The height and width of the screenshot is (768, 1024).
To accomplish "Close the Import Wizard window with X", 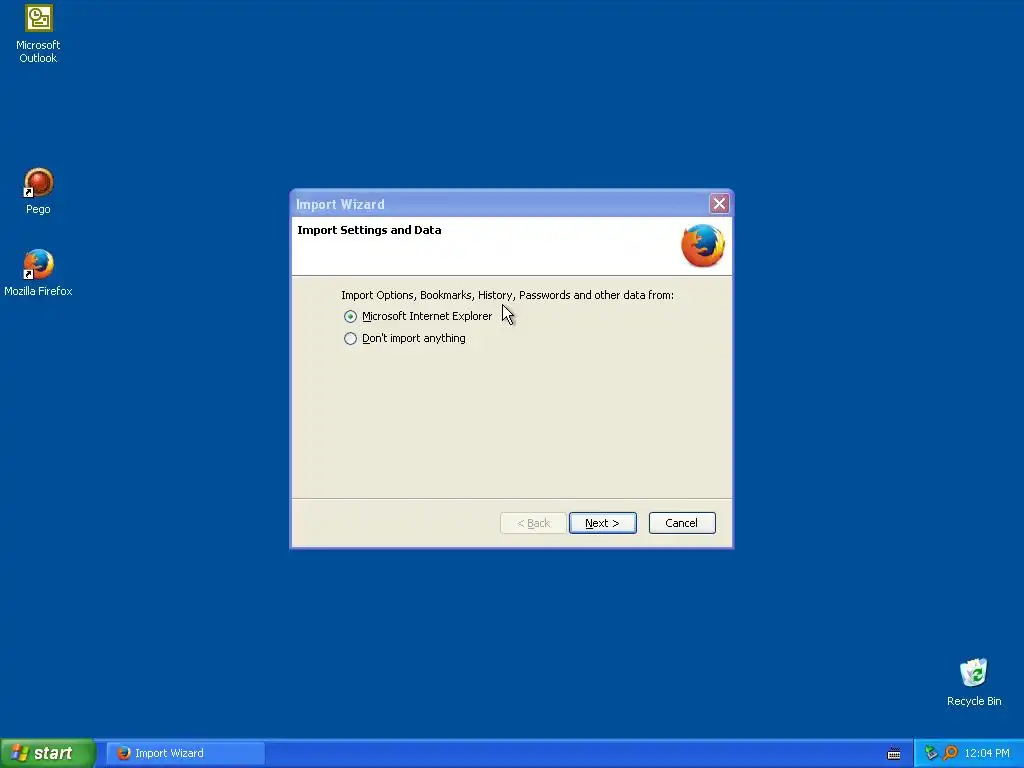I will point(719,204).
